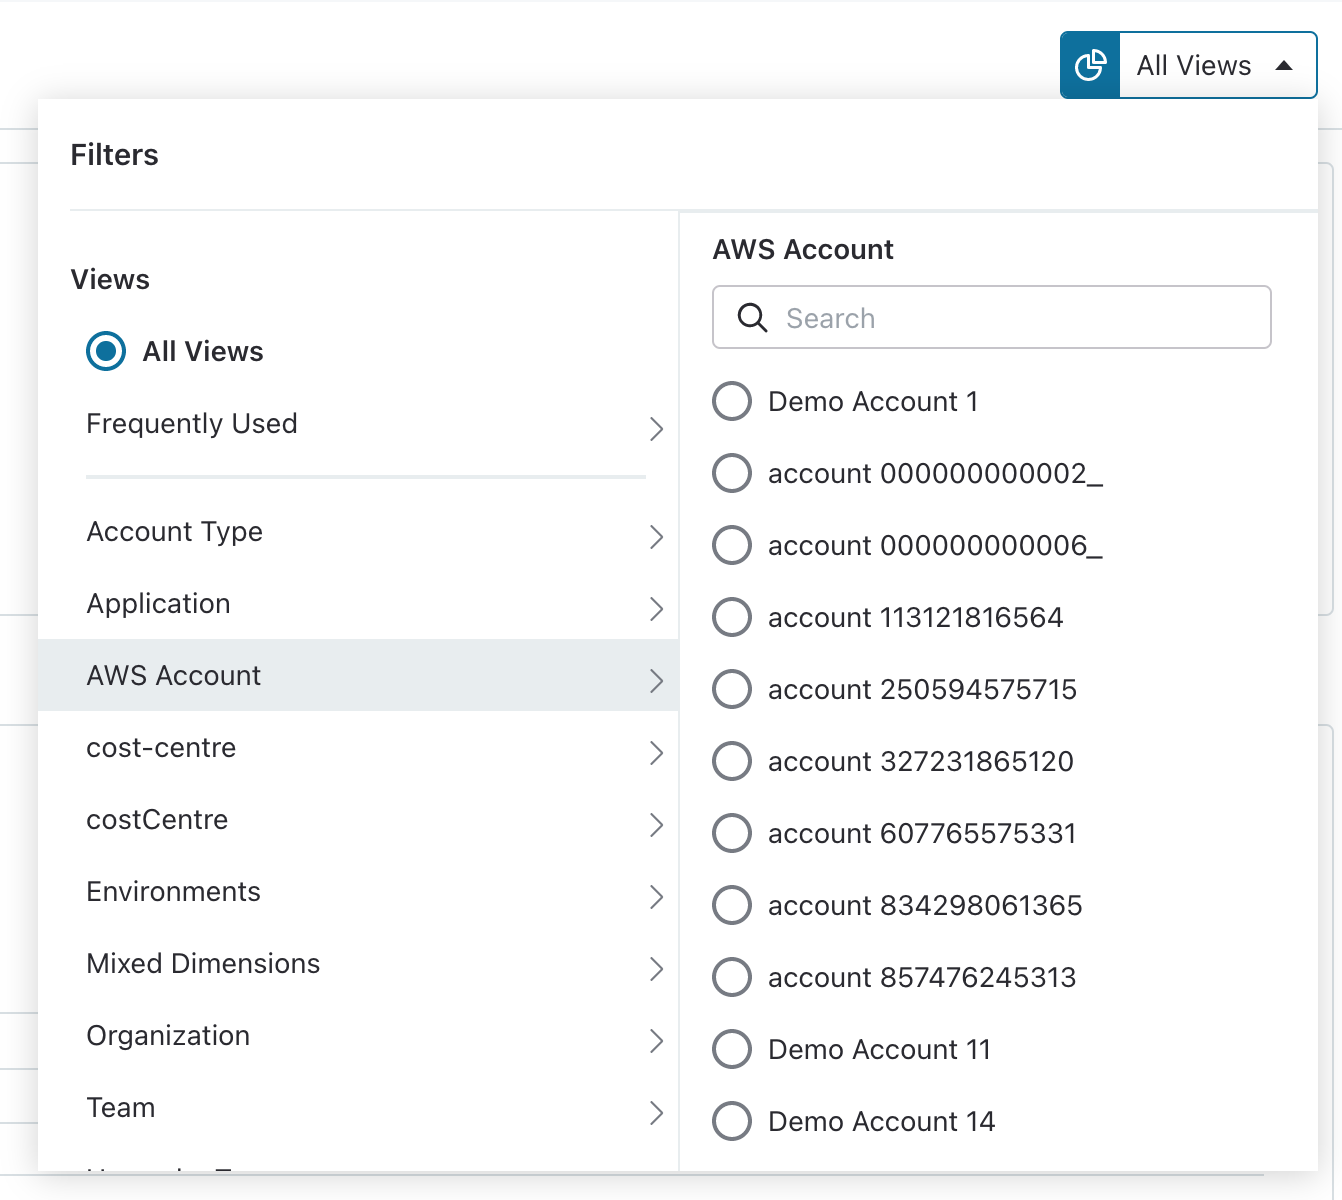
Task: Open cost-centre filter category
Action: [x=358, y=748]
